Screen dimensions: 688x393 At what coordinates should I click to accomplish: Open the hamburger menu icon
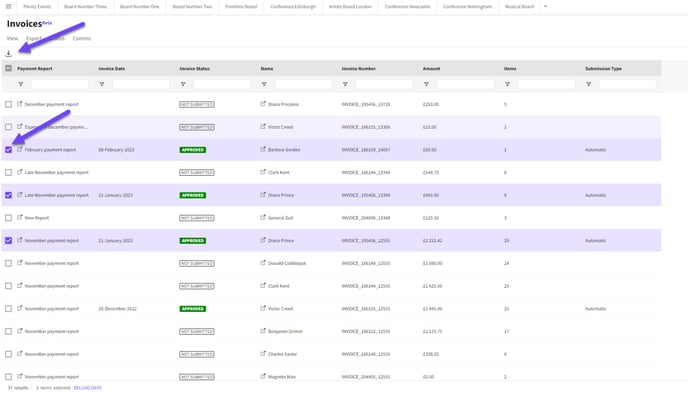[8, 7]
